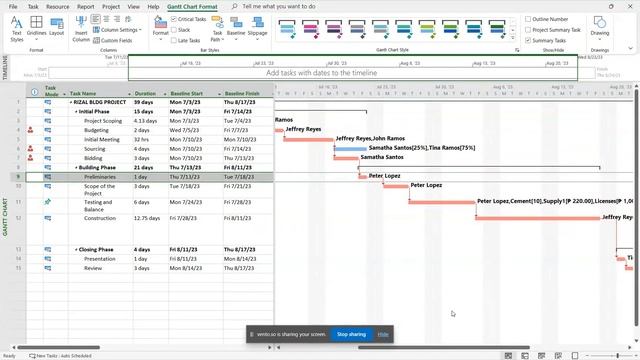Switch to the Project tab

111,7
